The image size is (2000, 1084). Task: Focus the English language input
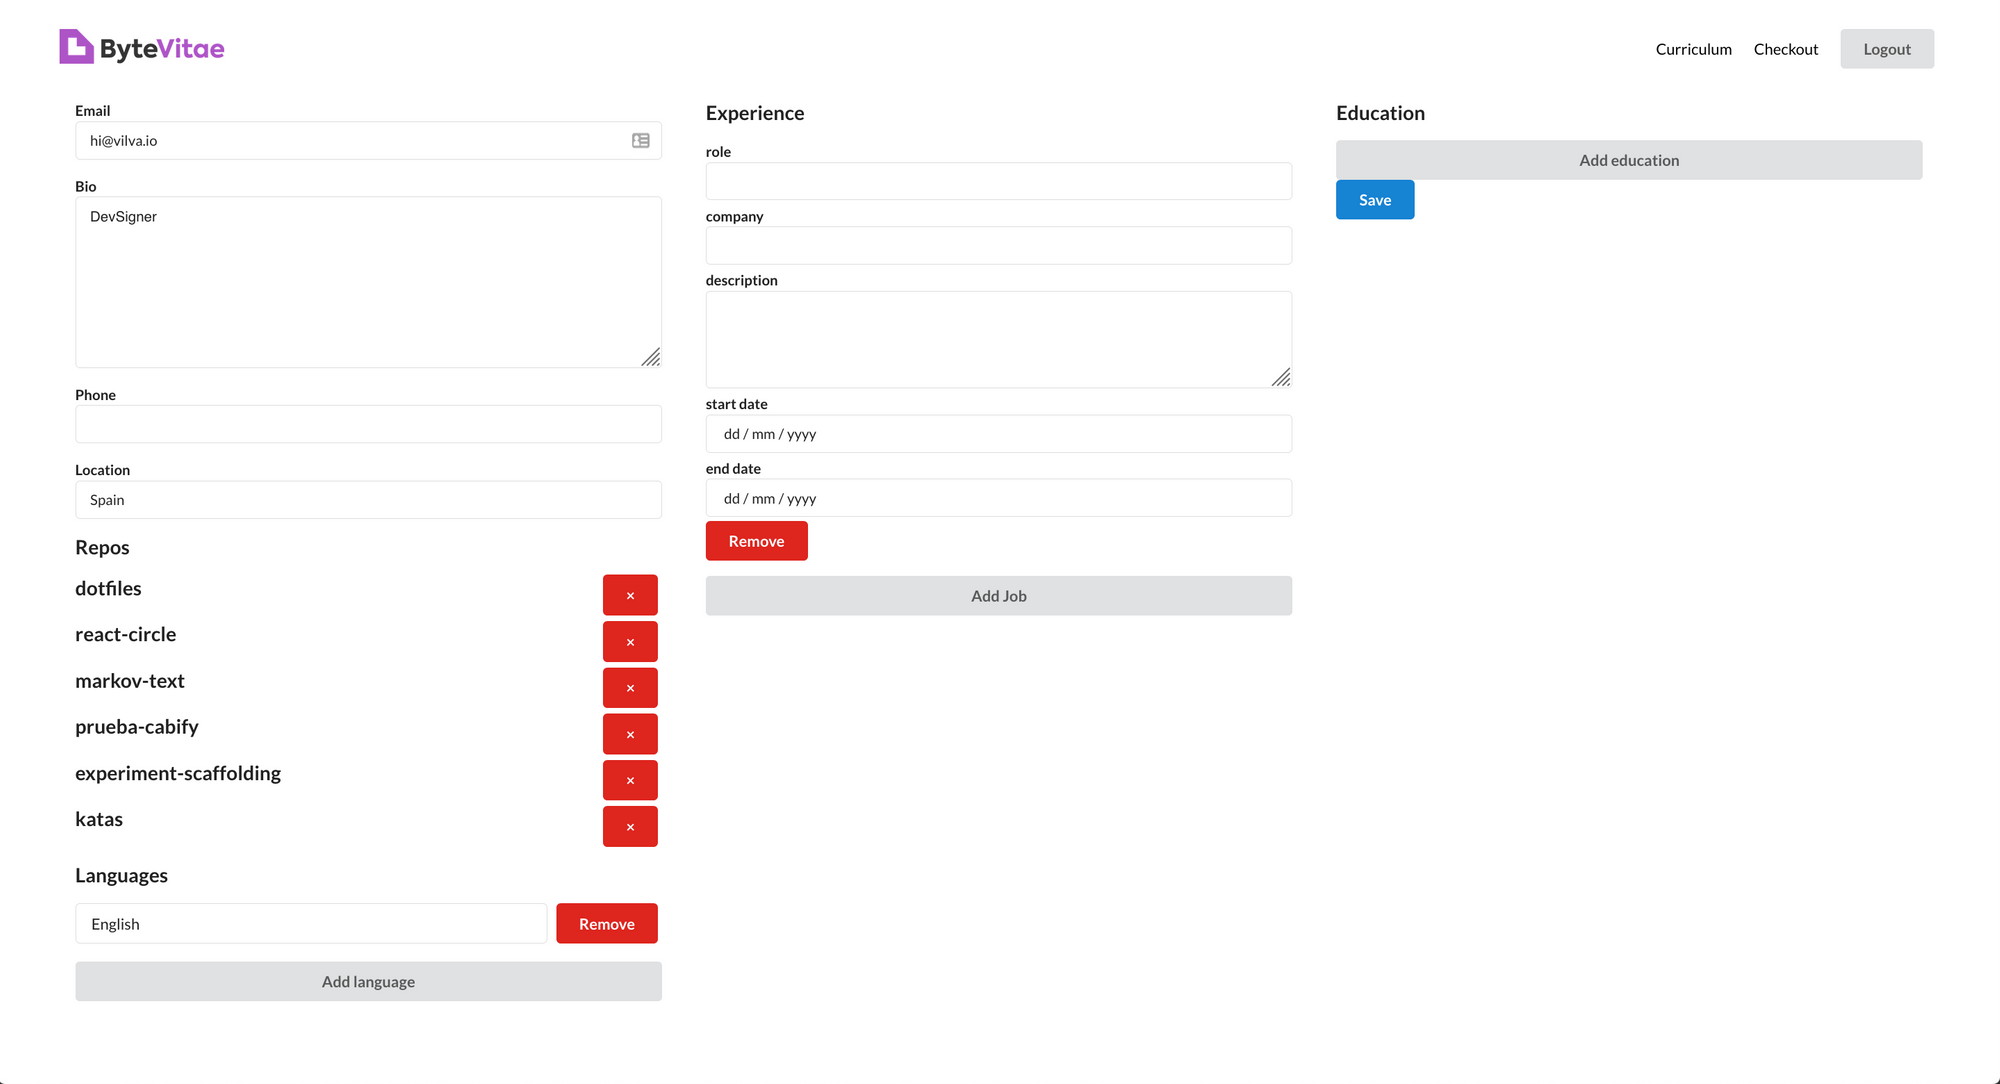pos(311,924)
